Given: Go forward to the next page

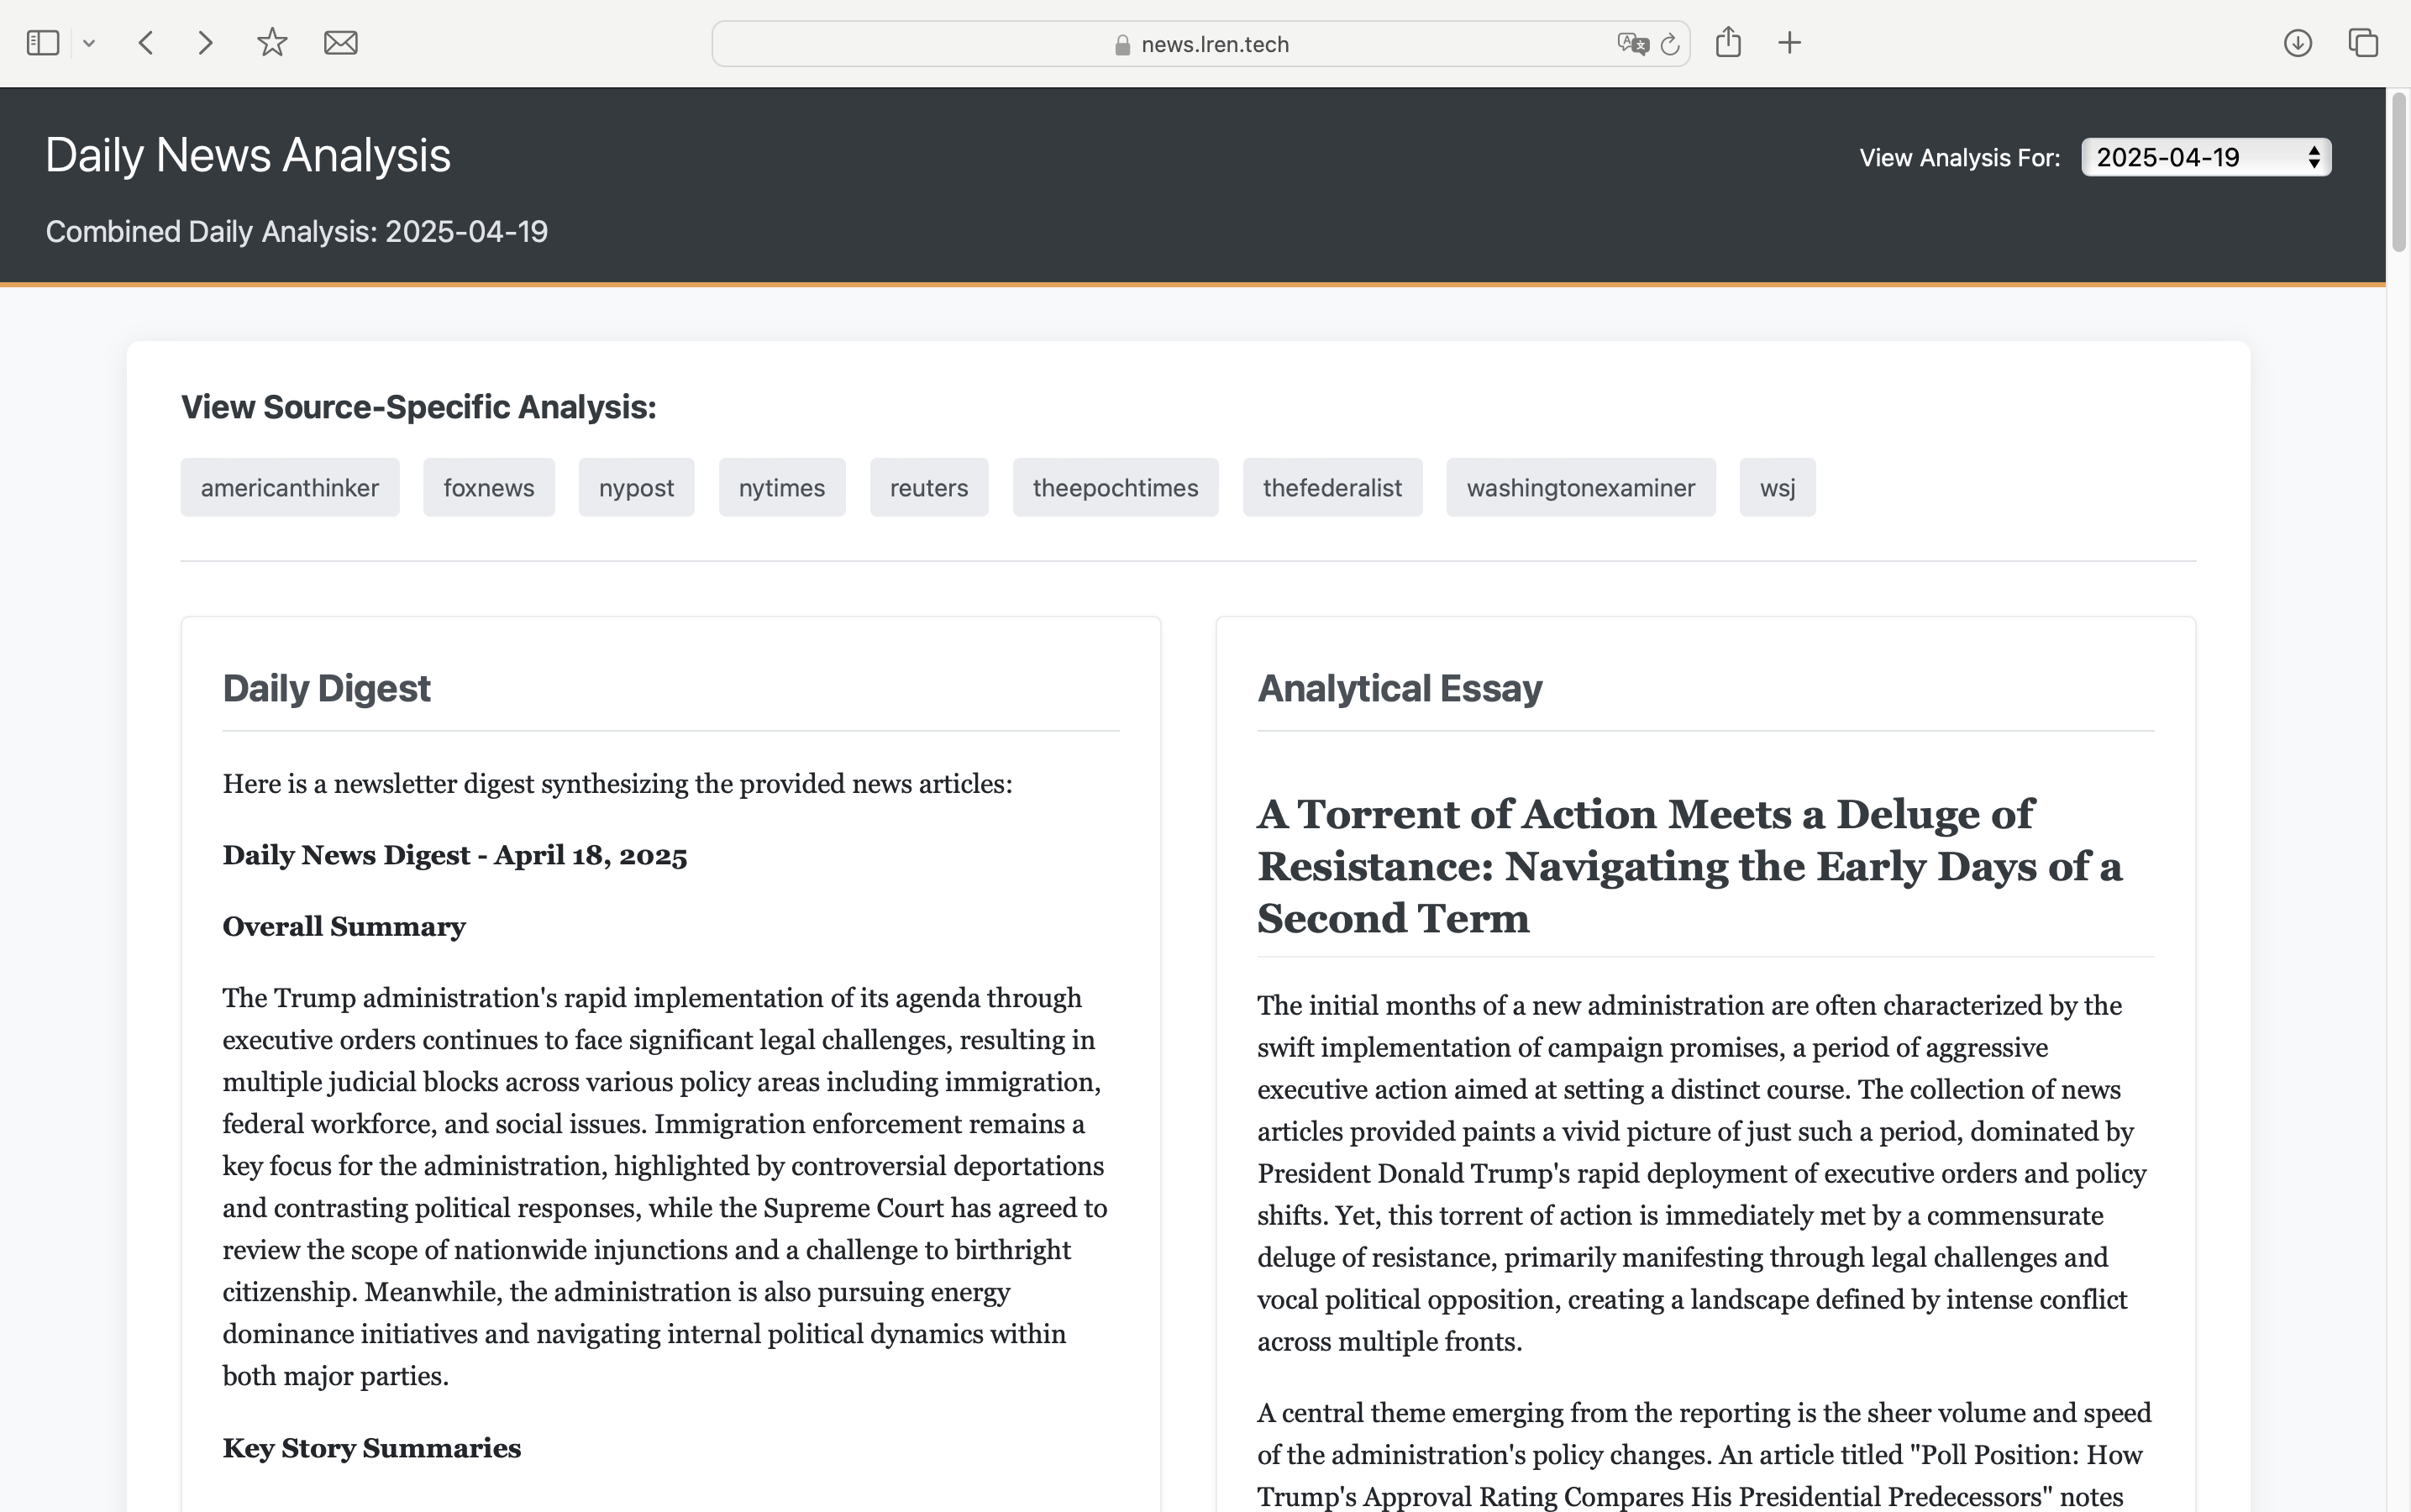Looking at the screenshot, I should (205, 43).
